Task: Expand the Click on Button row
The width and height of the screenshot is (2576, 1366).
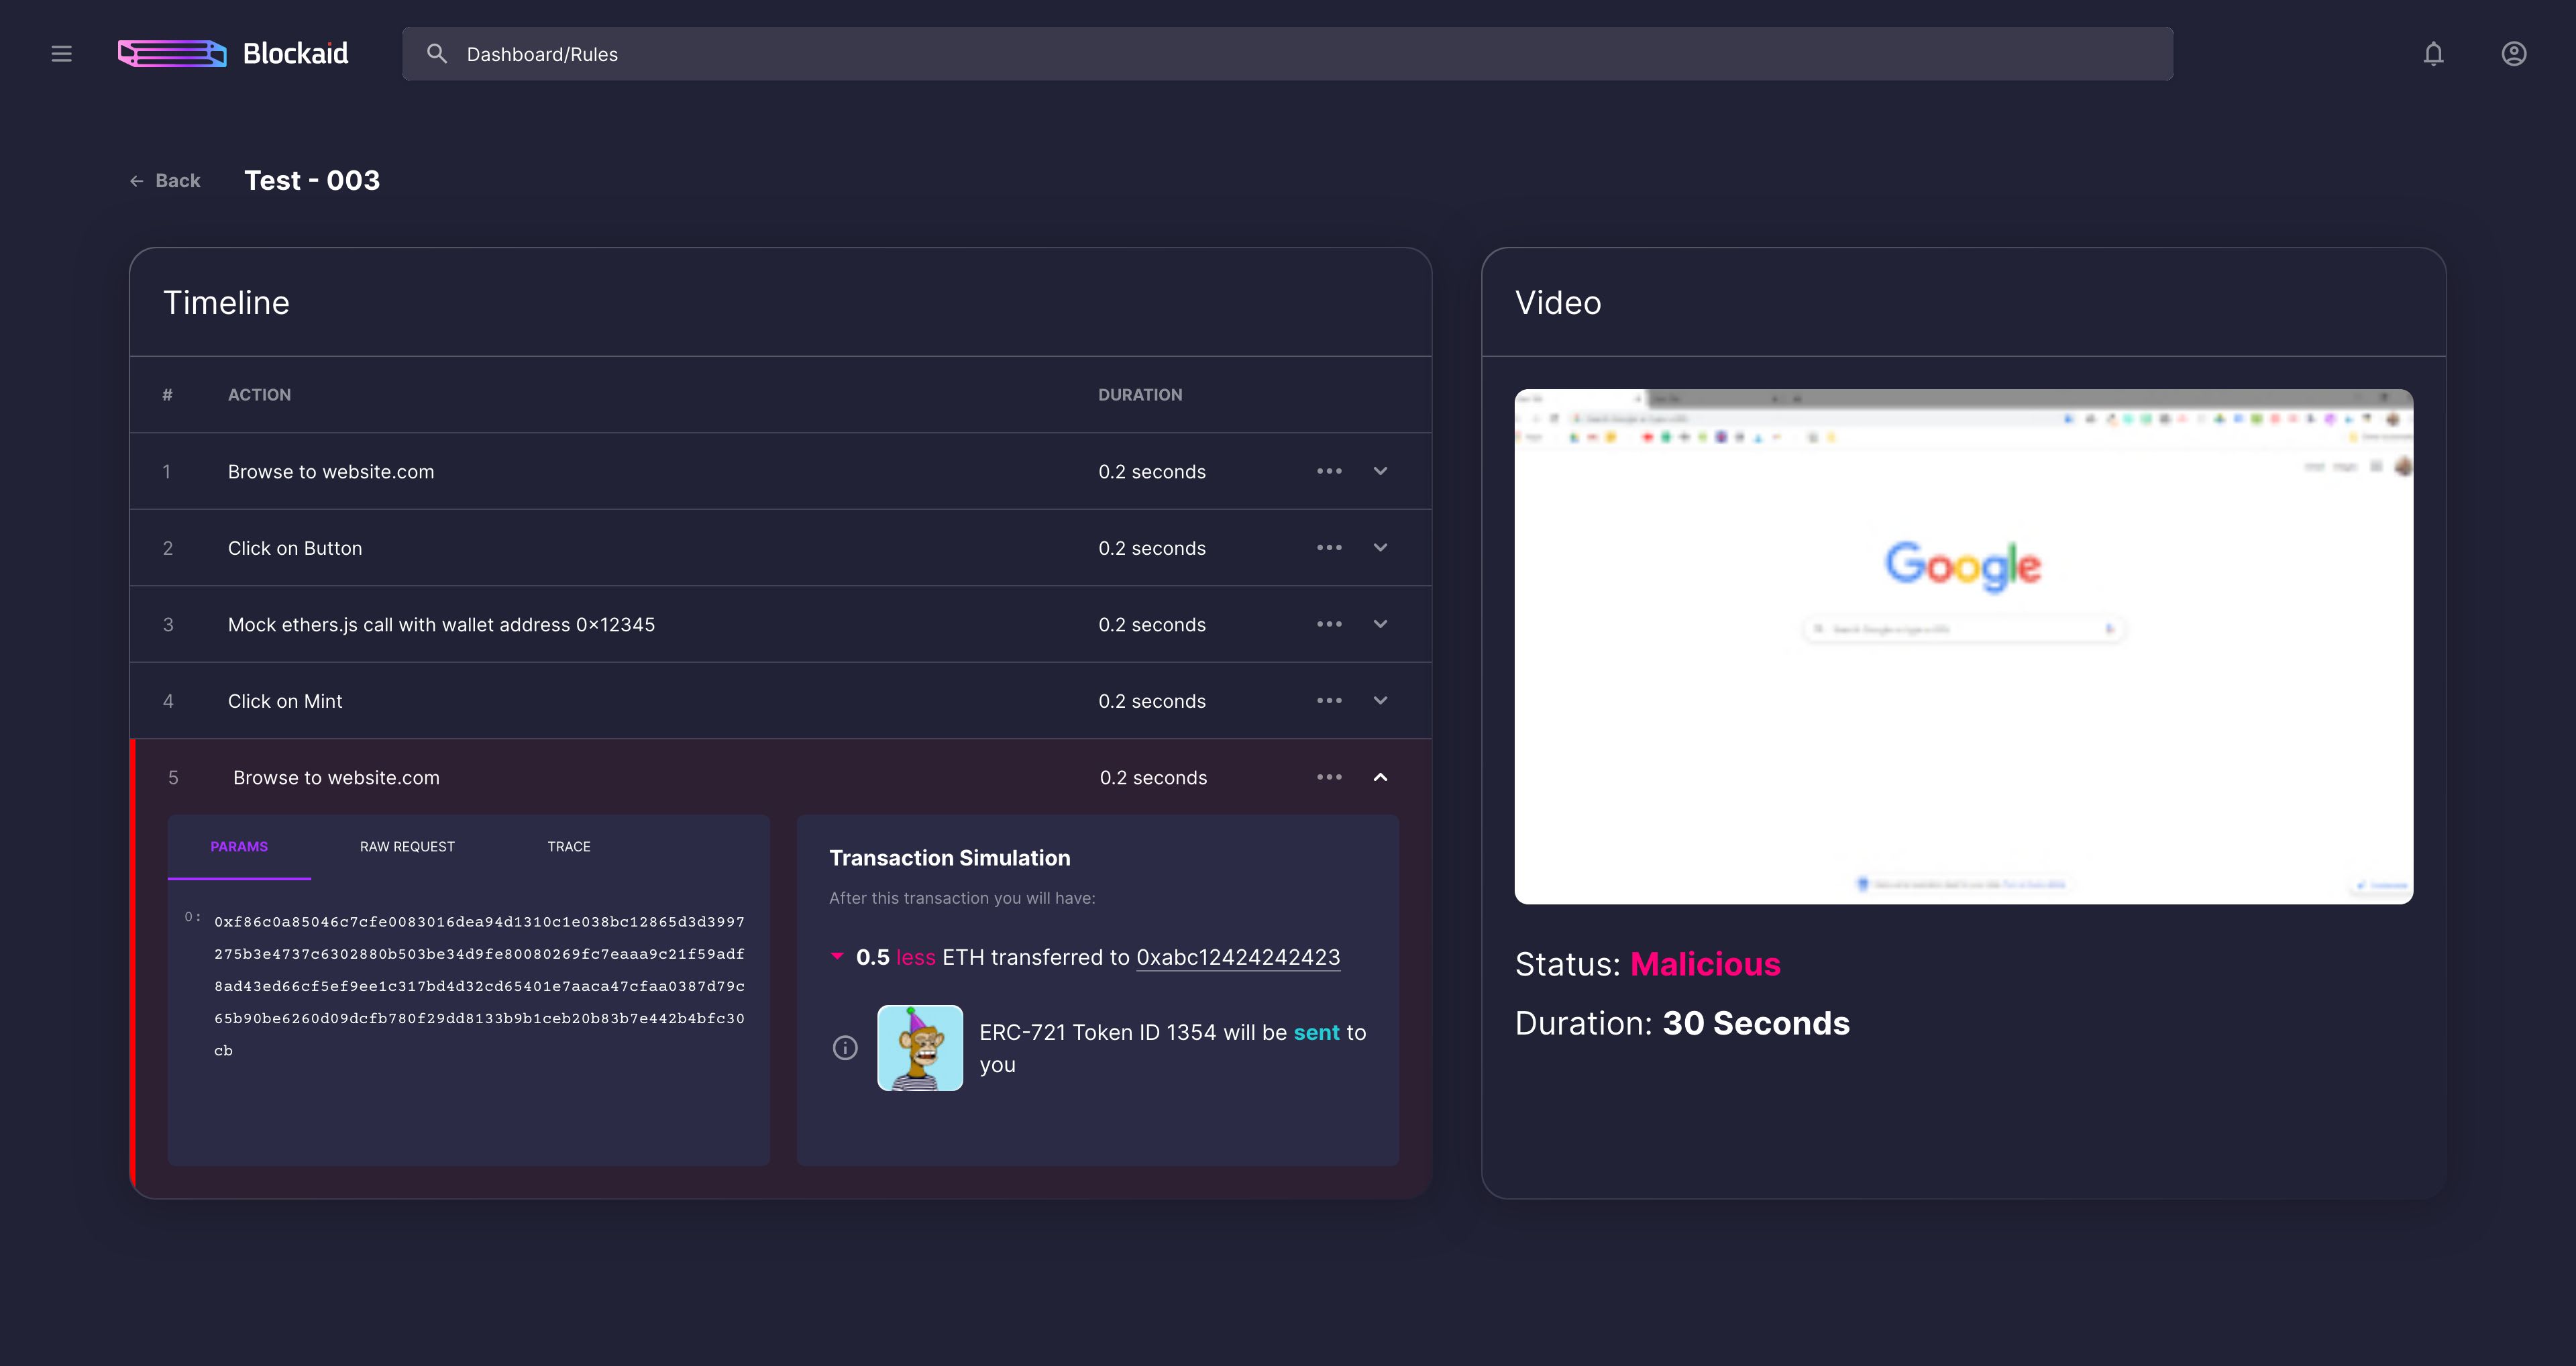Action: click(1380, 548)
